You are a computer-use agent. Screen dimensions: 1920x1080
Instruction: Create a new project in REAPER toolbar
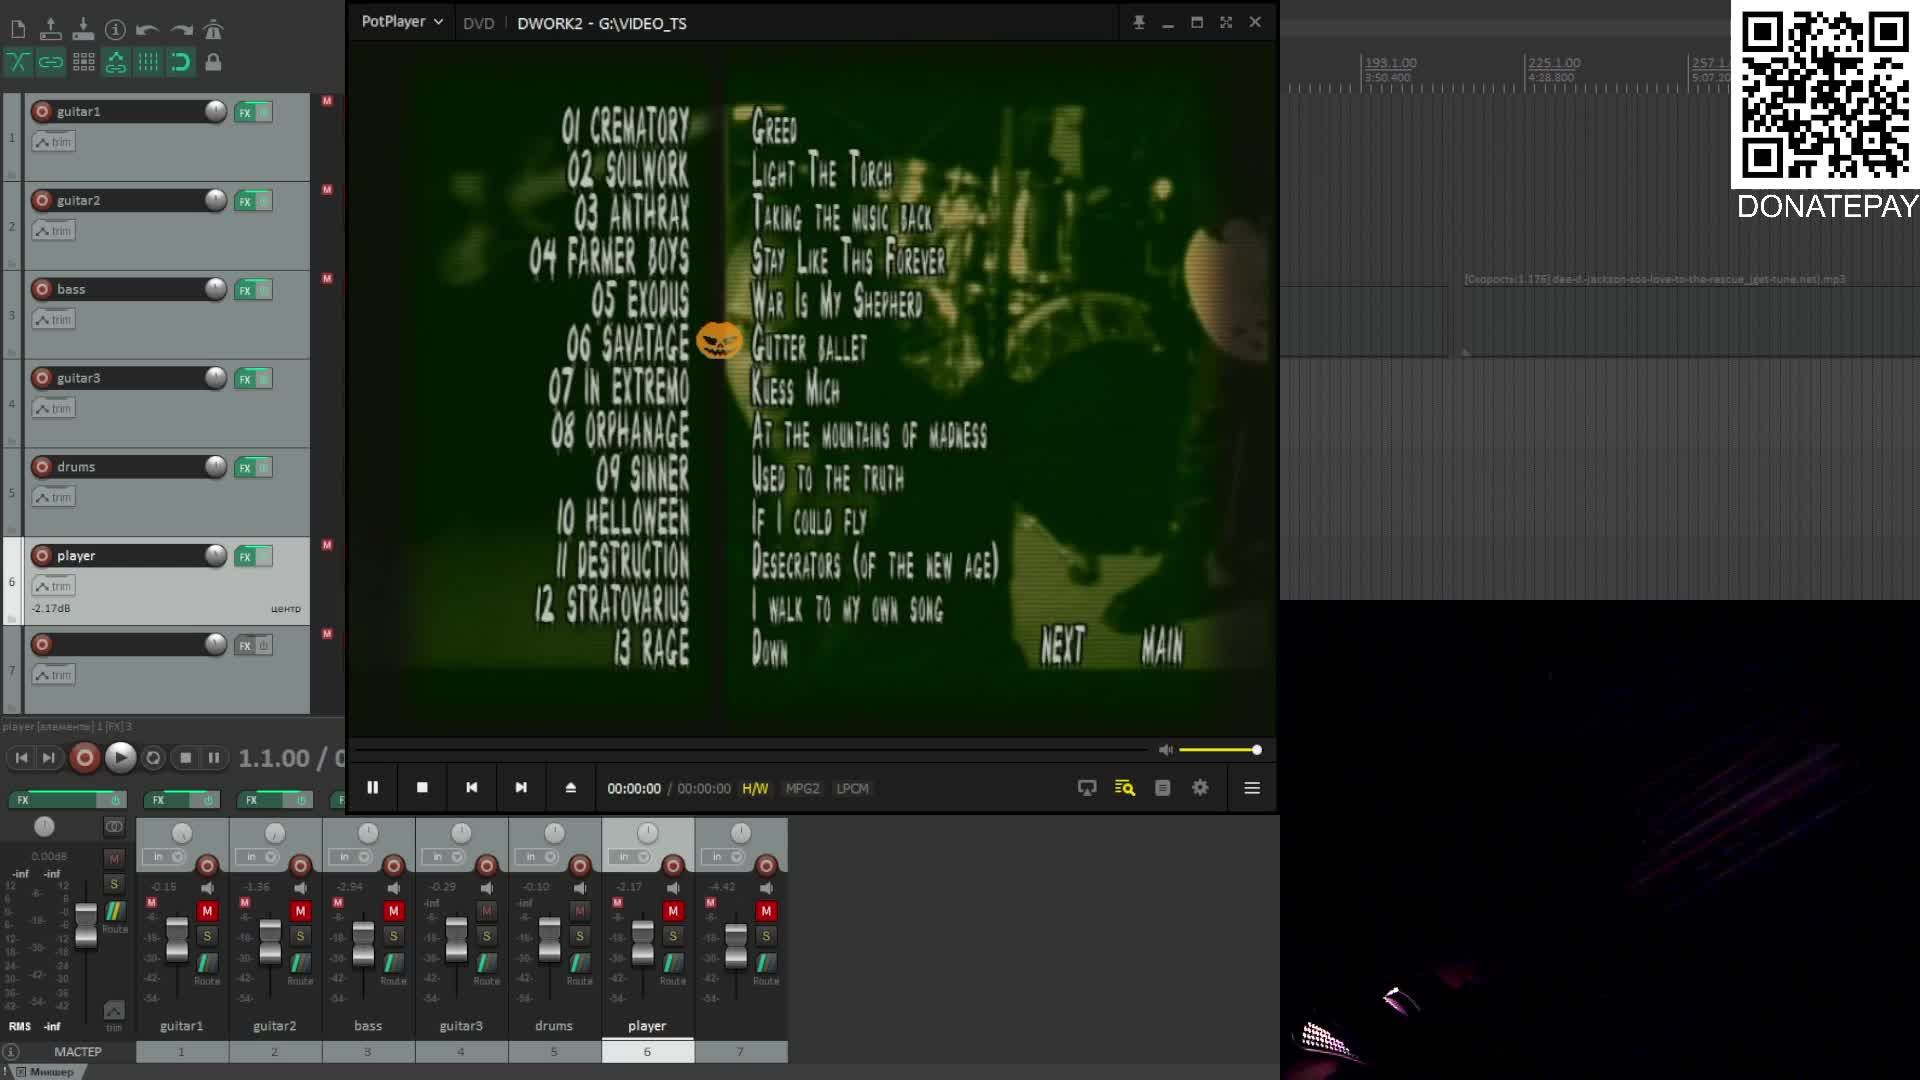pos(18,30)
